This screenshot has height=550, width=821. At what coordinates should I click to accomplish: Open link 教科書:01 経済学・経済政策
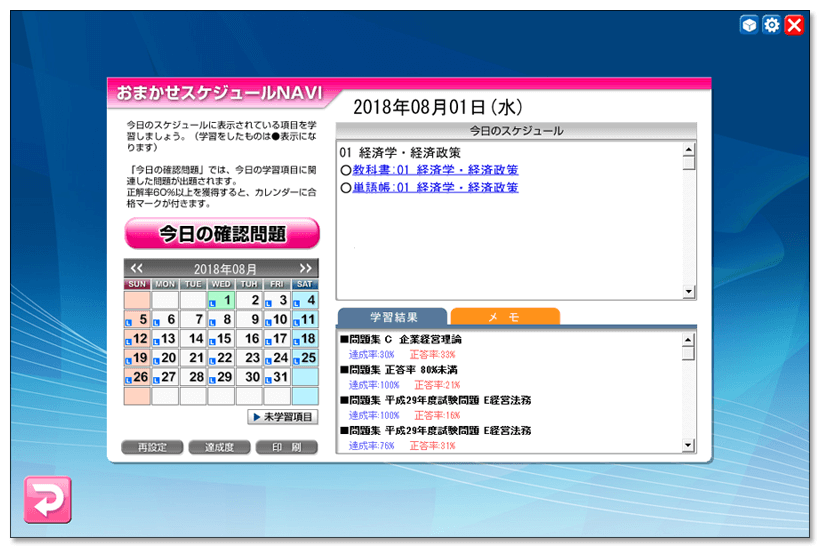tap(435, 170)
